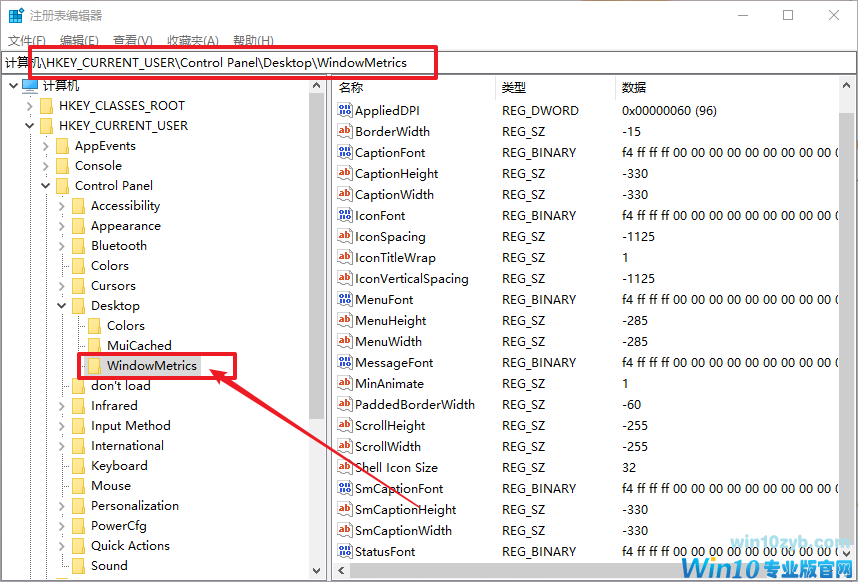Select the ScrollWidth value name
The height and width of the screenshot is (582, 858).
tap(387, 447)
